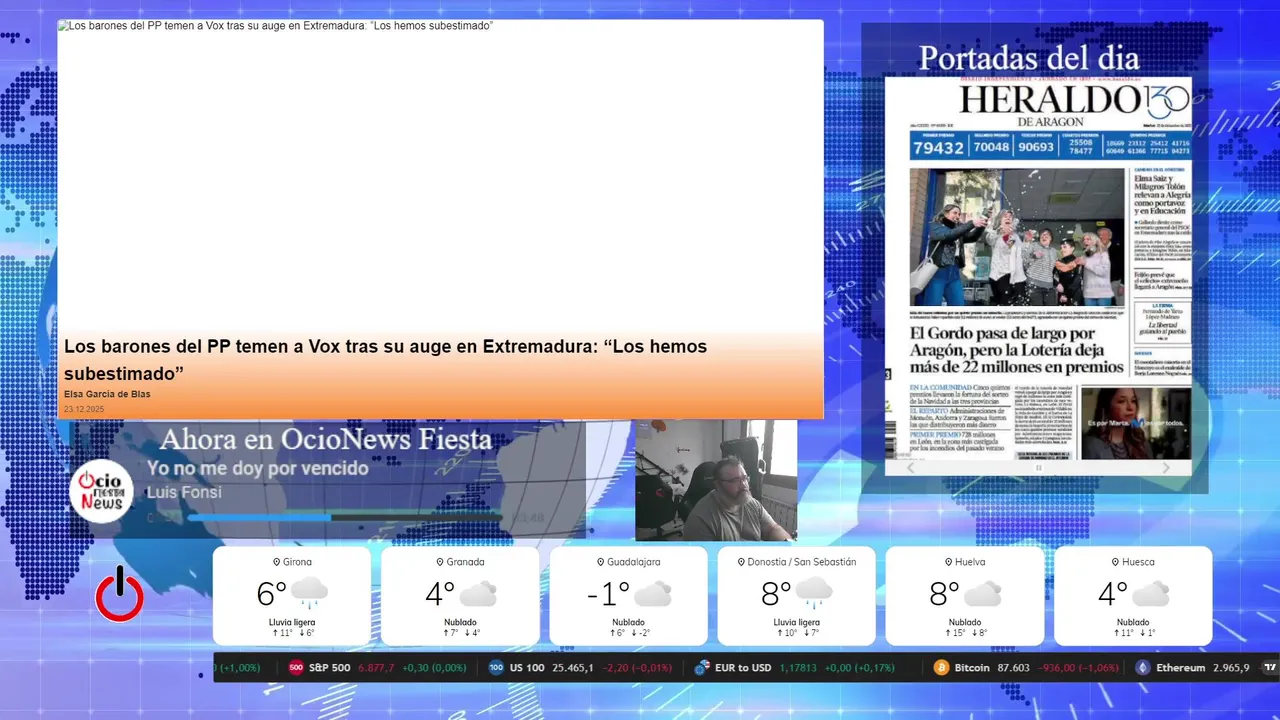
Task: Click the Bitcoin price 87.603
Action: [x=1013, y=667]
